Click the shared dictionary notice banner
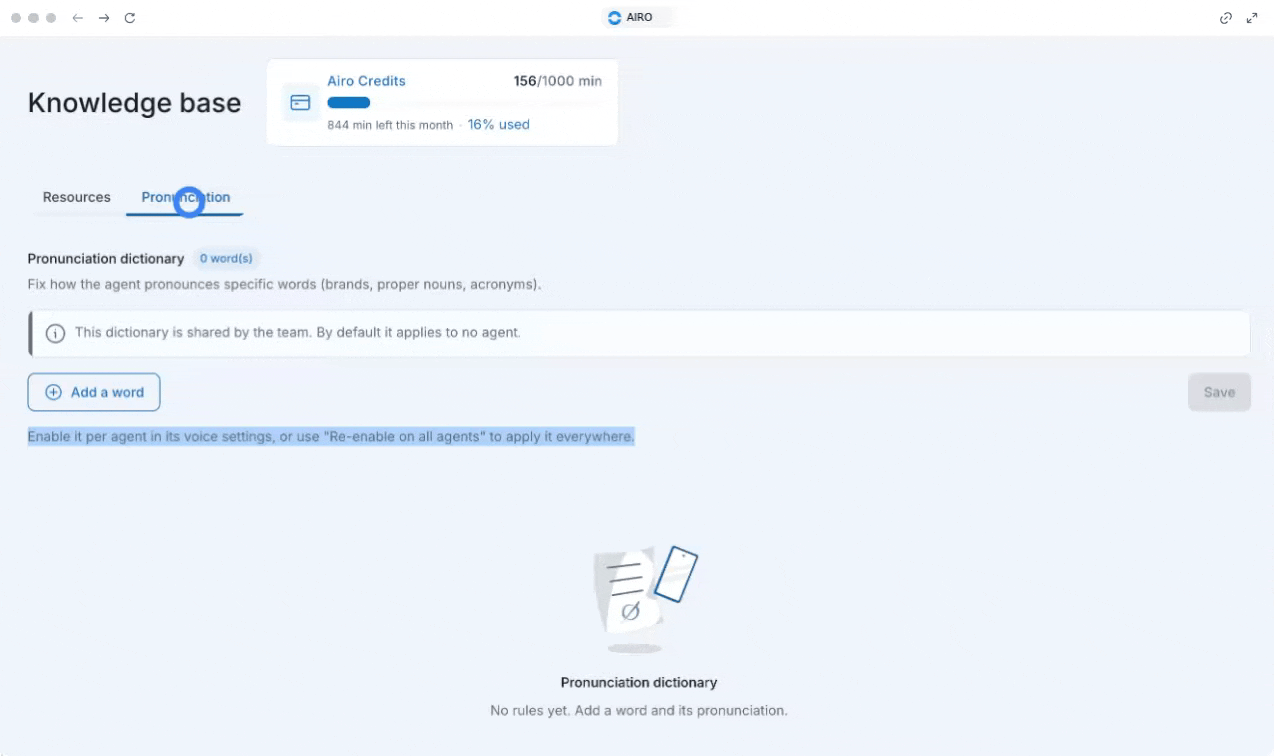Screen dimensions: 1274x756 point(639,333)
